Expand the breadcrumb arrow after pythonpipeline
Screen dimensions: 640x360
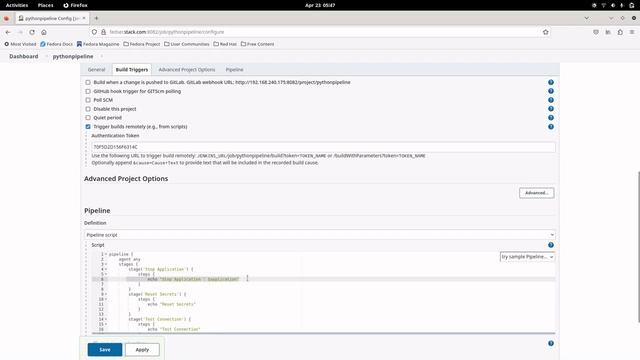[102, 56]
